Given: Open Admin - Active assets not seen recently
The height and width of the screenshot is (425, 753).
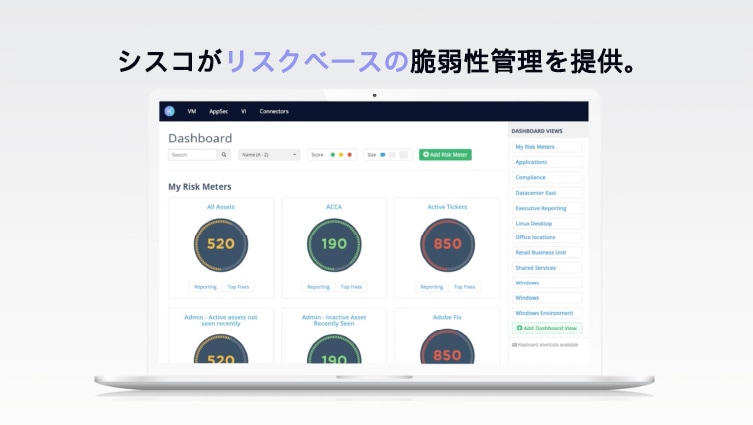Looking at the screenshot, I should (x=221, y=320).
